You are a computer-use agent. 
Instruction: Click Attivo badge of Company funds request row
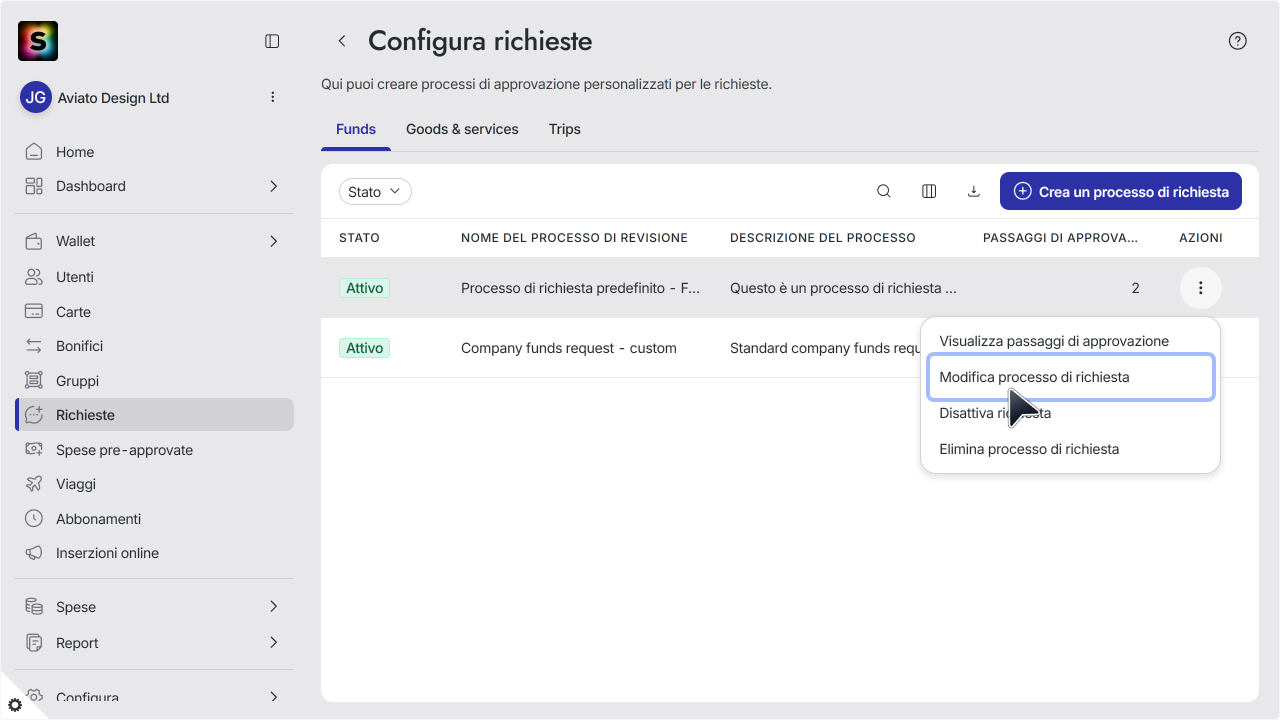pos(364,348)
